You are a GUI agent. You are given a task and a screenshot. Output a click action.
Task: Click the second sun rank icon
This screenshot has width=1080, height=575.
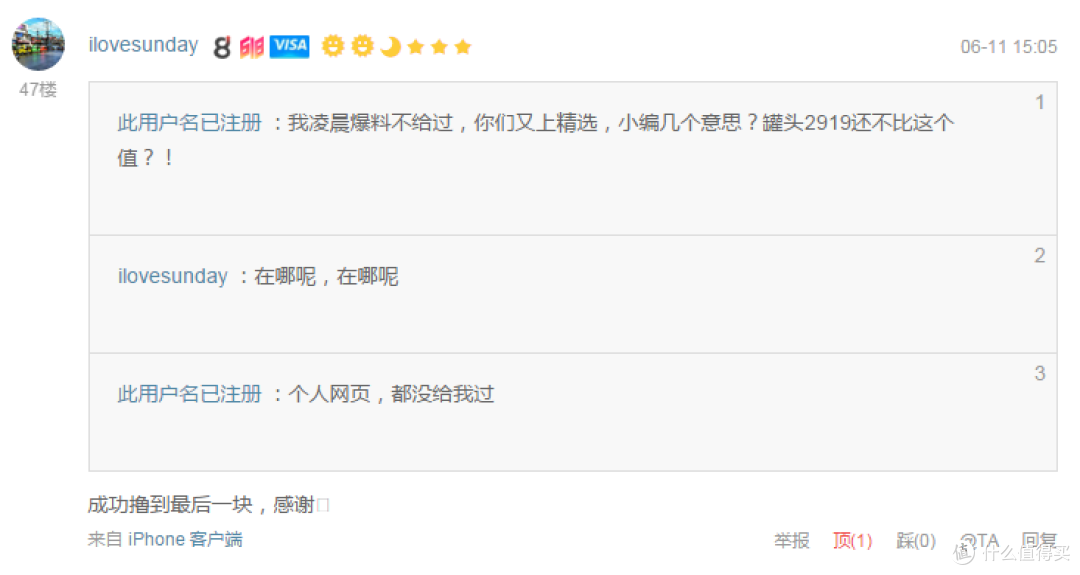coord(362,46)
